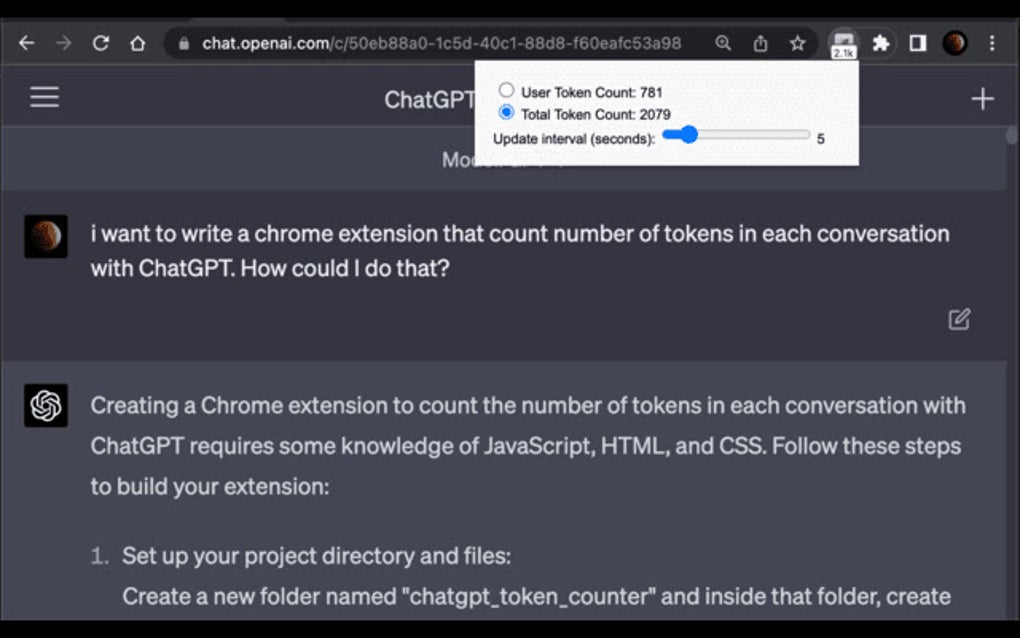The width and height of the screenshot is (1020, 638).
Task: Select the "User Token Count" option
Action: pos(506,89)
